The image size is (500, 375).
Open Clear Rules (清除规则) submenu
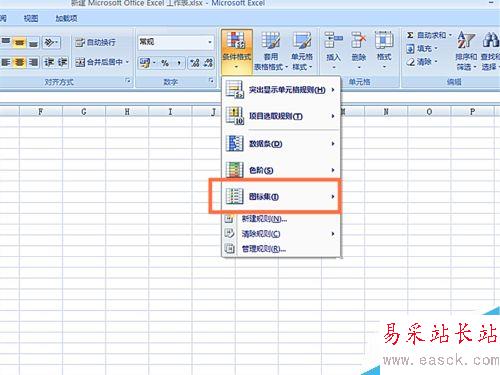click(281, 234)
